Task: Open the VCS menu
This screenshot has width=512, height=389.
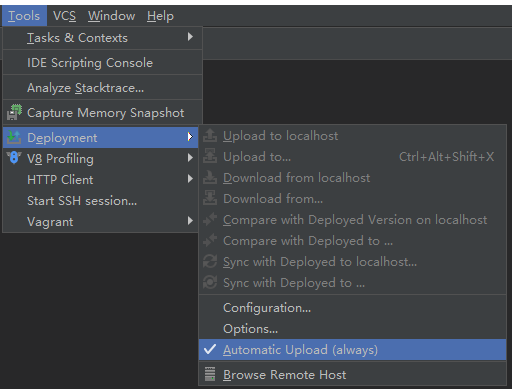Action: point(64,16)
